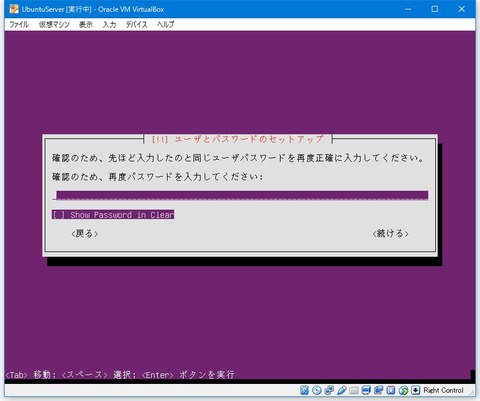Open the 表示 menu

[86, 24]
